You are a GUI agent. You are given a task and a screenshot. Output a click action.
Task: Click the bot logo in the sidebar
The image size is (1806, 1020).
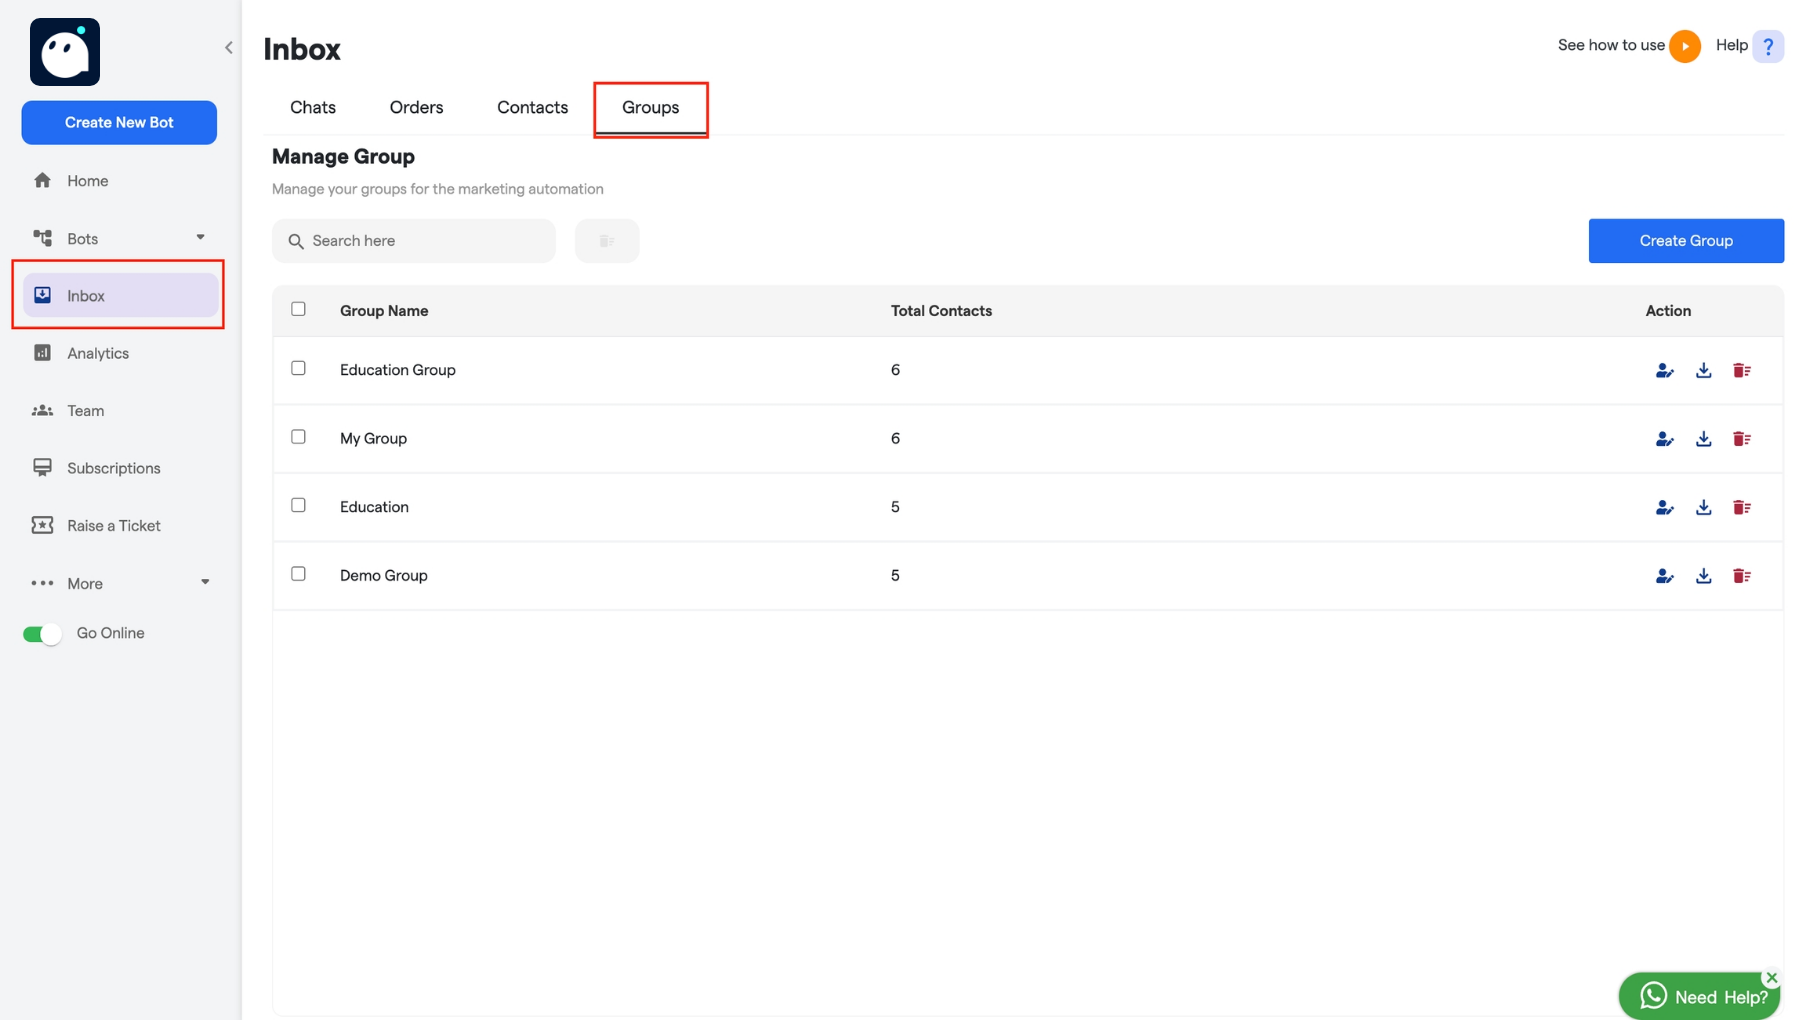(65, 52)
